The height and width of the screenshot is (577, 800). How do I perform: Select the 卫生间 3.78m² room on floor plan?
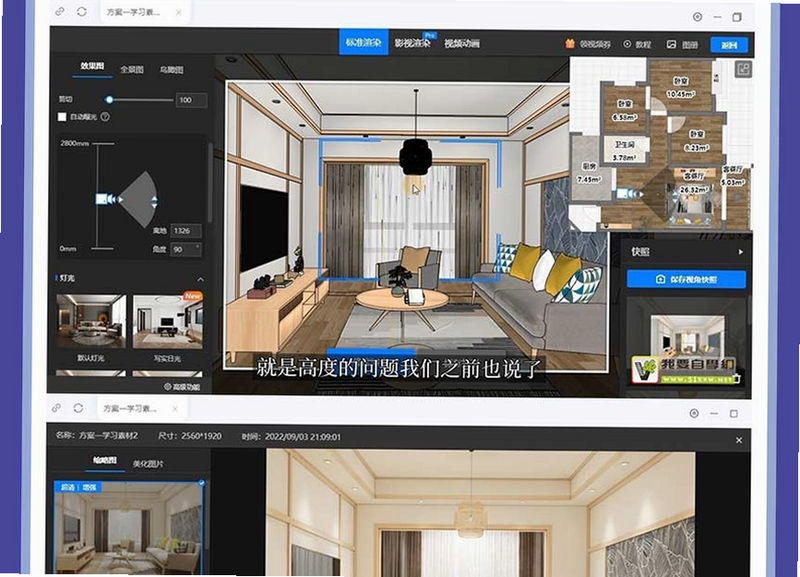[x=623, y=151]
